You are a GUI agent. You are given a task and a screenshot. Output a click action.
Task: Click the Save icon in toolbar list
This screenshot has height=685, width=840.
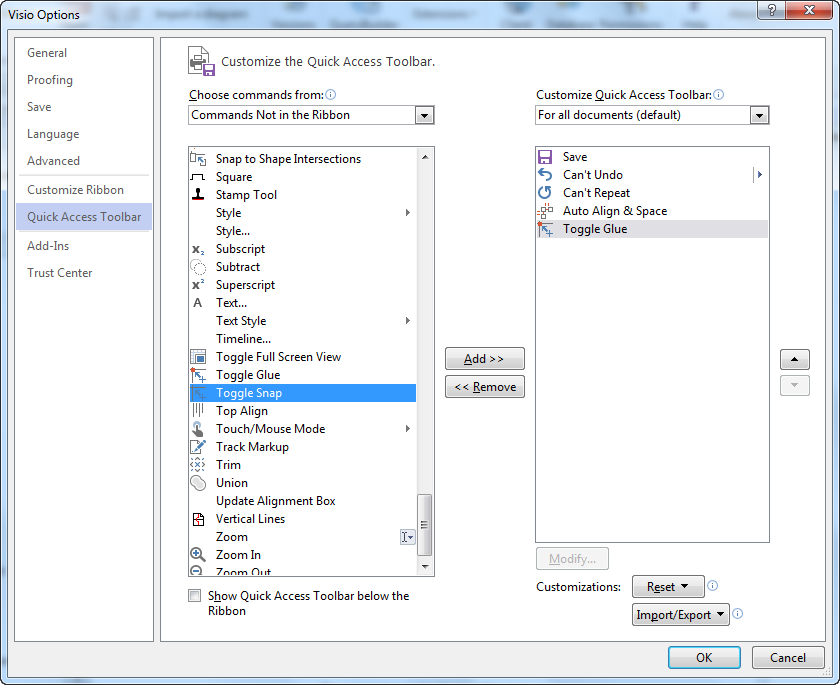pos(545,157)
